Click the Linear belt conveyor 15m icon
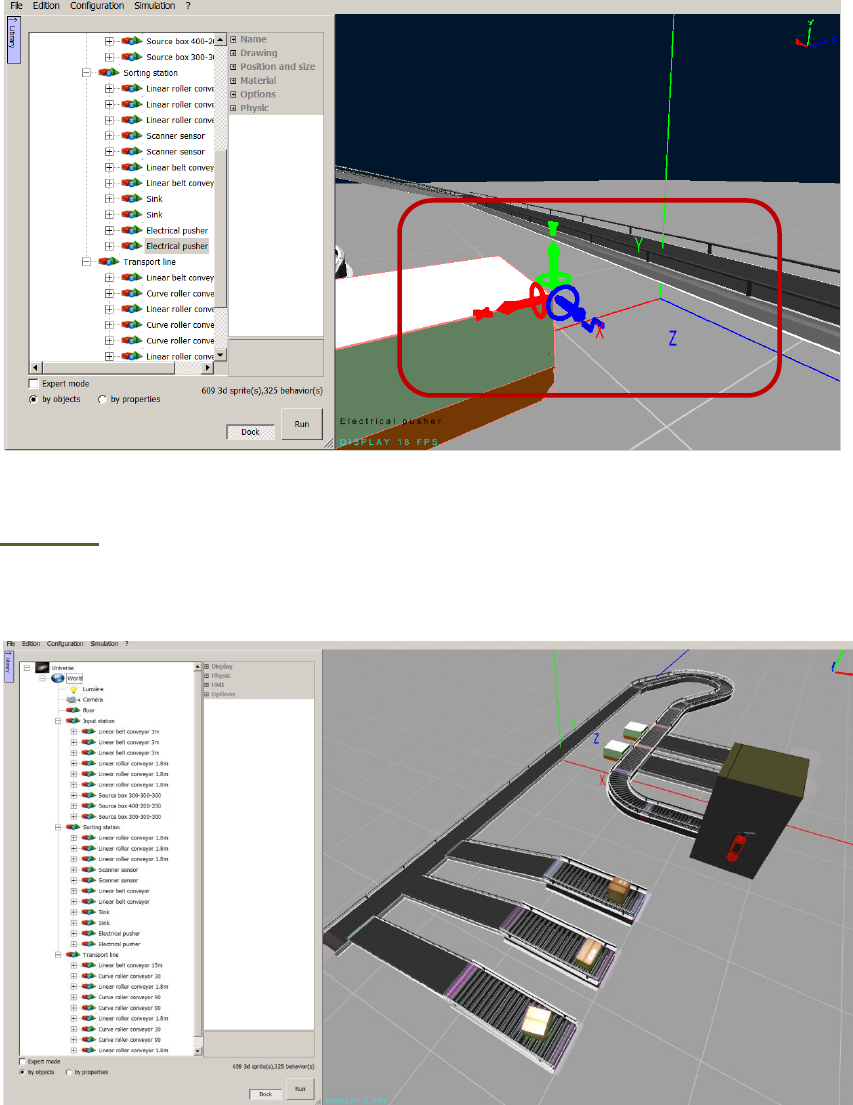 click(x=88, y=965)
